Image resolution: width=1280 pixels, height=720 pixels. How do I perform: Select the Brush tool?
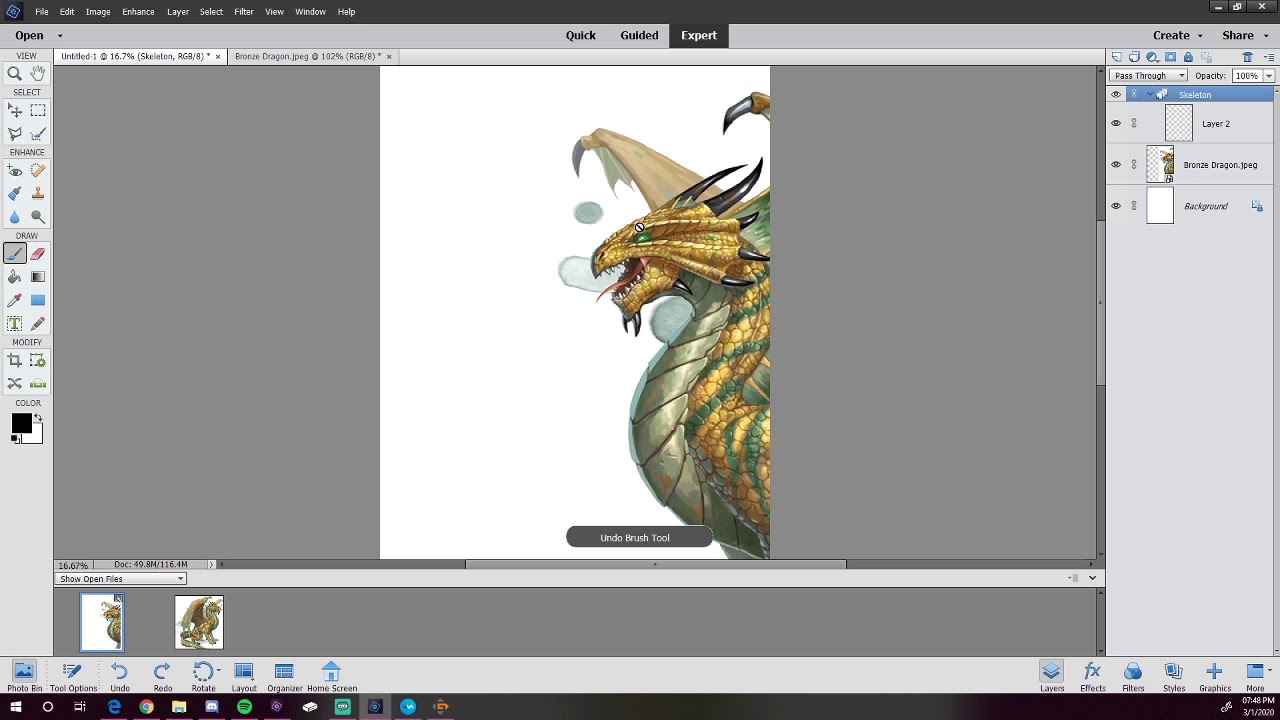15,254
